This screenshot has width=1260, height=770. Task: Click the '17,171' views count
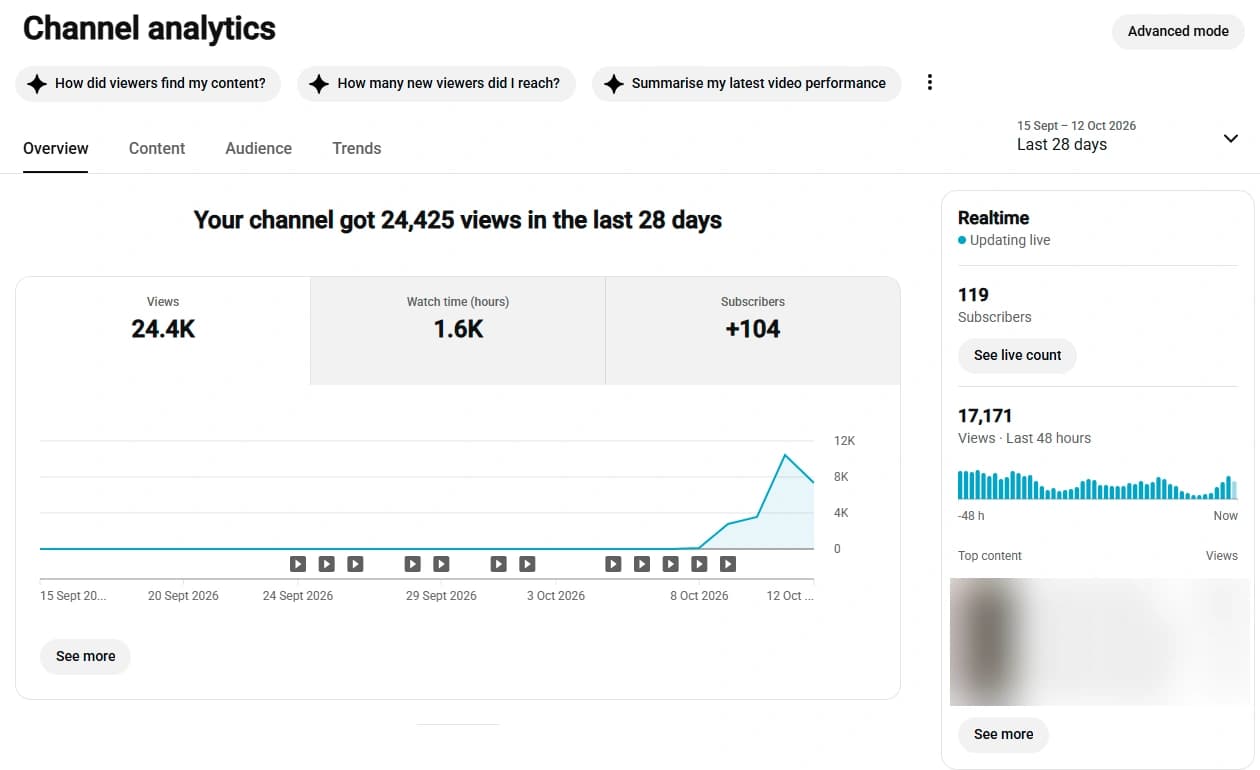985,416
